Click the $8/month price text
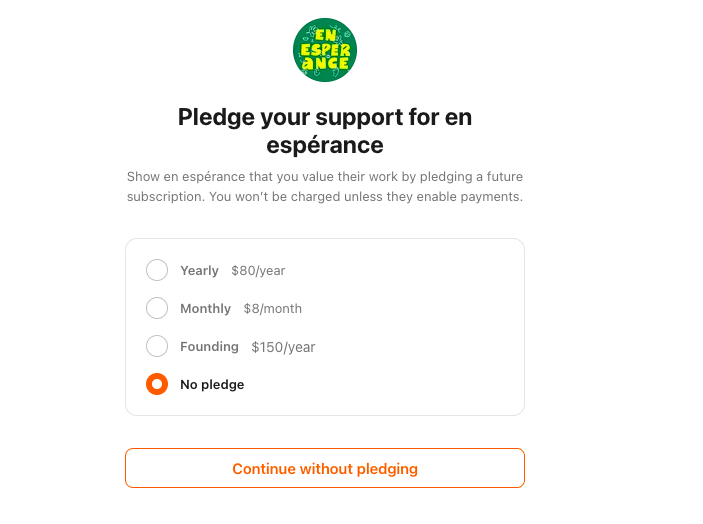Image resolution: width=703 pixels, height=524 pixels. [x=273, y=309]
